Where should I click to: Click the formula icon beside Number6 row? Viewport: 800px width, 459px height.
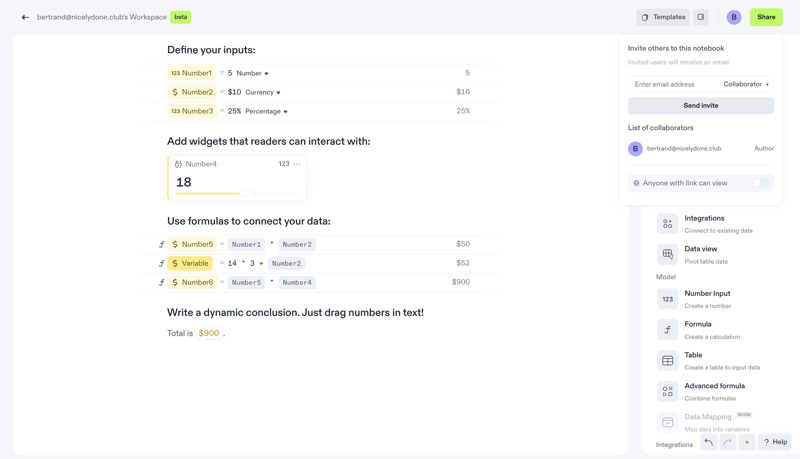point(161,282)
